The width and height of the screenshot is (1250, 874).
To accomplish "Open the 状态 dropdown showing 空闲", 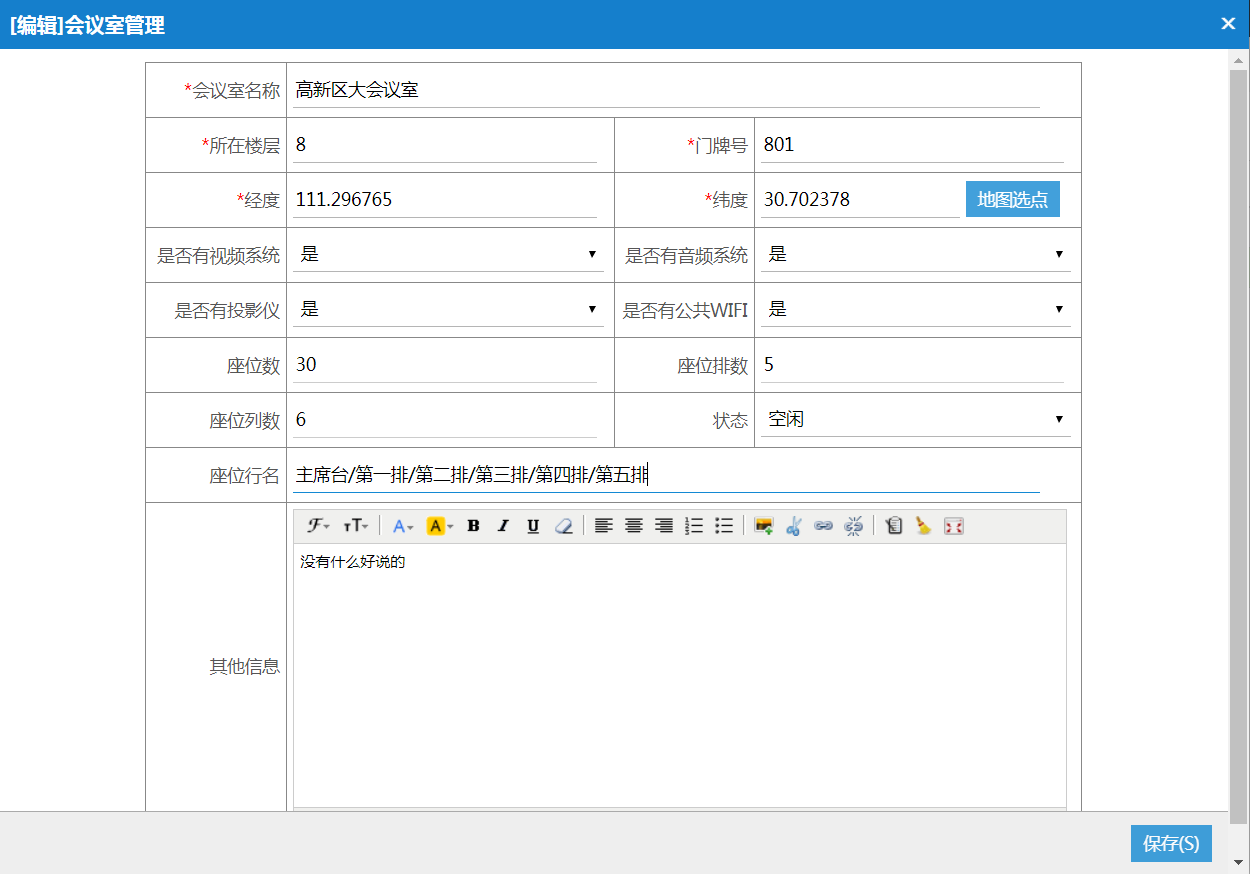I will click(916, 419).
